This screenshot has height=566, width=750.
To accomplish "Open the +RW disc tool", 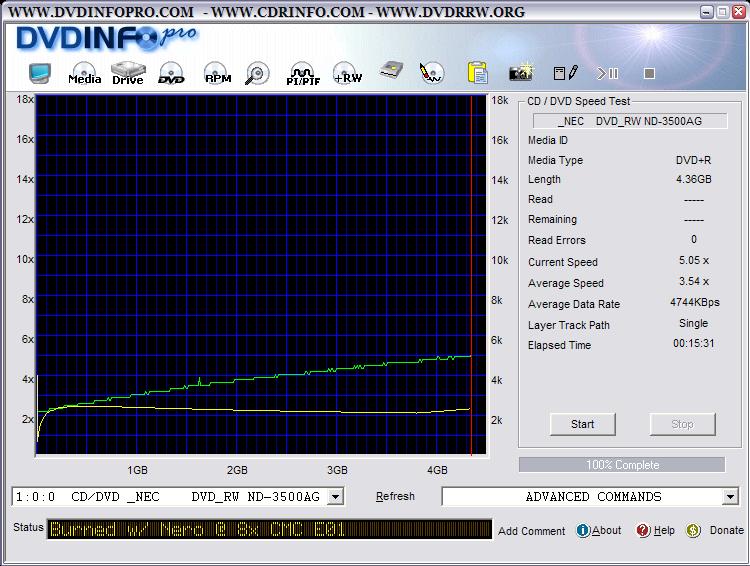I will pos(348,74).
